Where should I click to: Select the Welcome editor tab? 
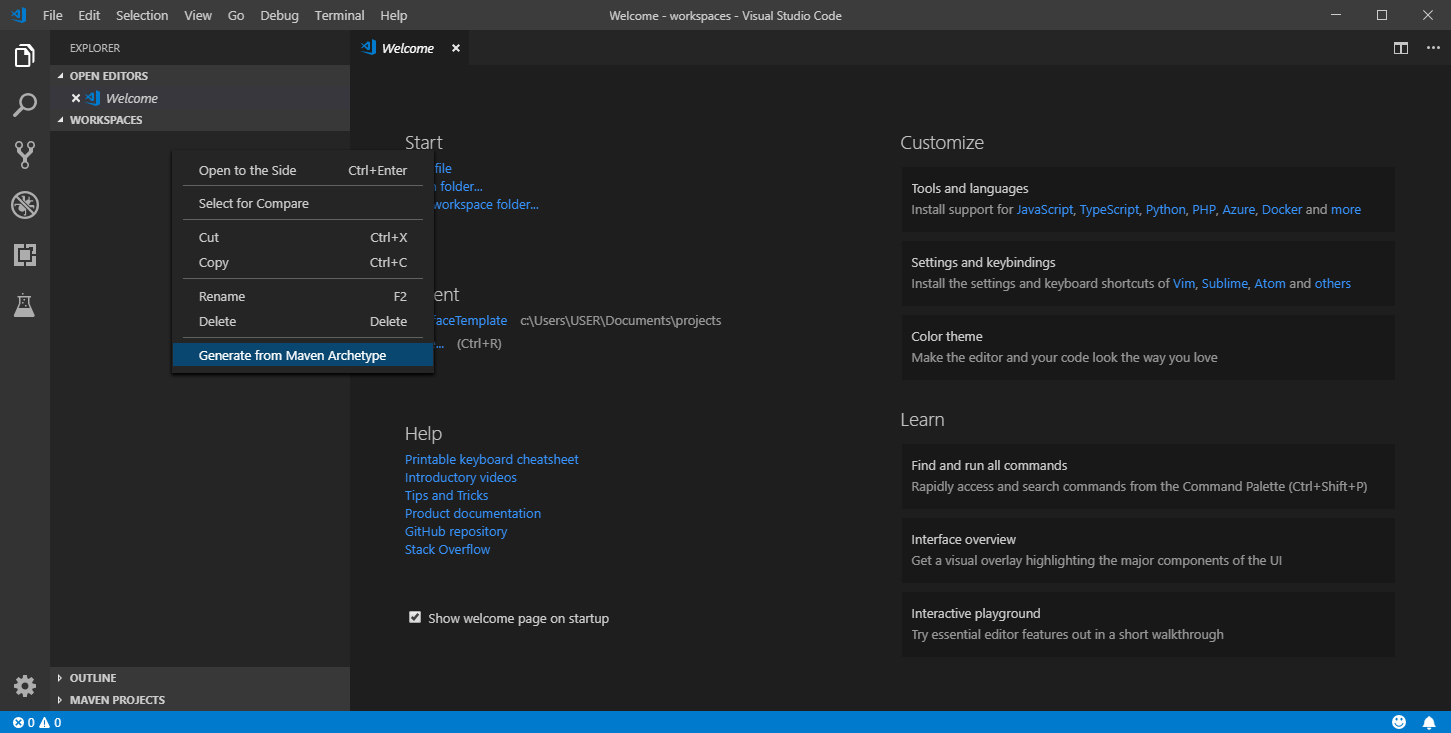(408, 48)
